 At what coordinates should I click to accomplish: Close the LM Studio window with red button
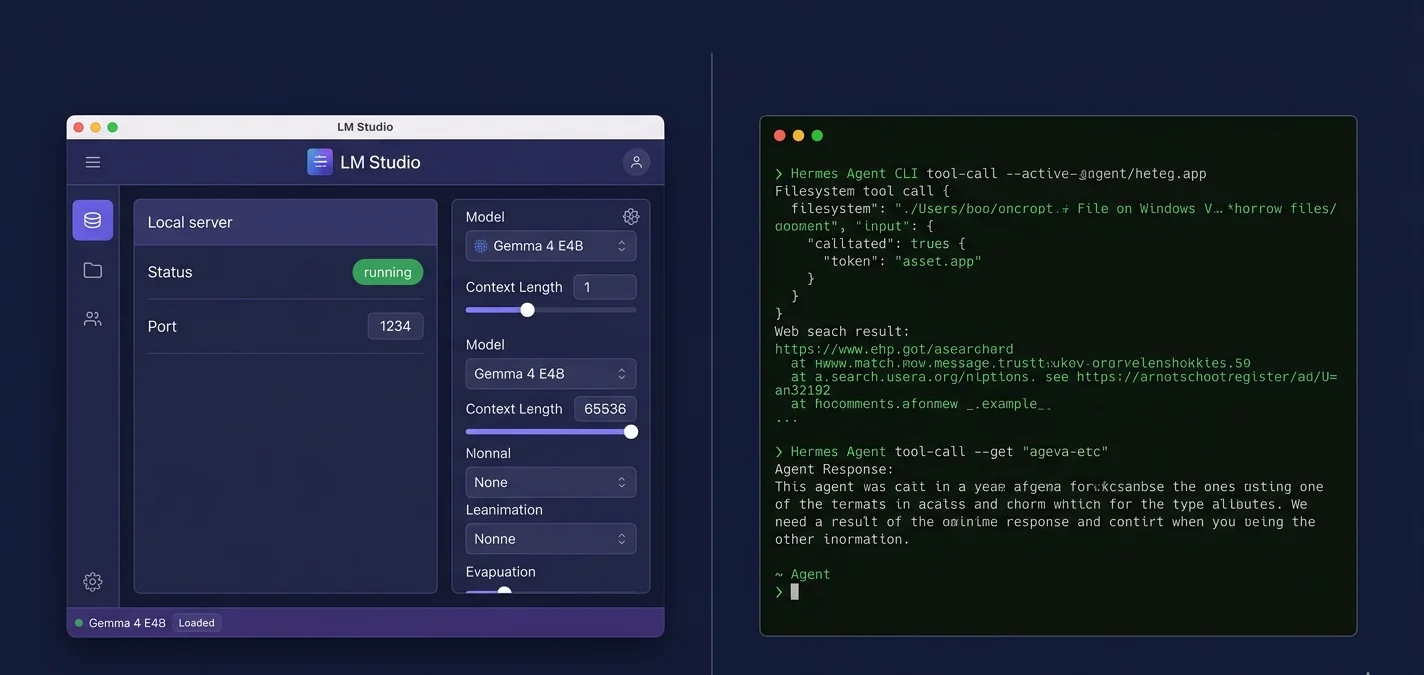coord(79,127)
